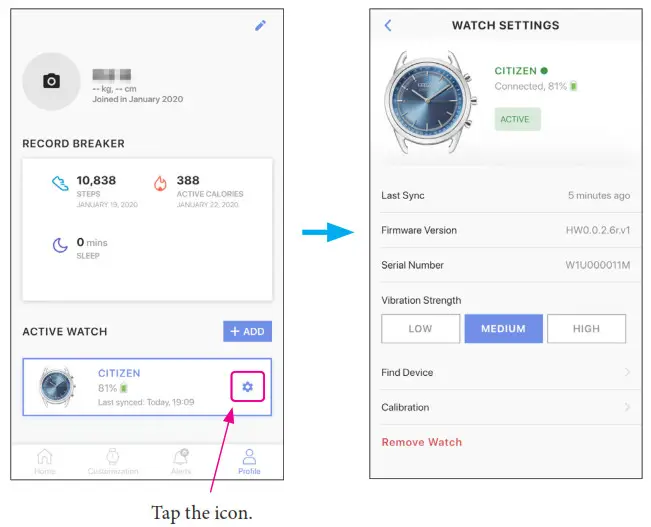The width and height of the screenshot is (651, 527).
Task: Tap the active calories flame icon
Action: pyautogui.click(x=160, y=183)
